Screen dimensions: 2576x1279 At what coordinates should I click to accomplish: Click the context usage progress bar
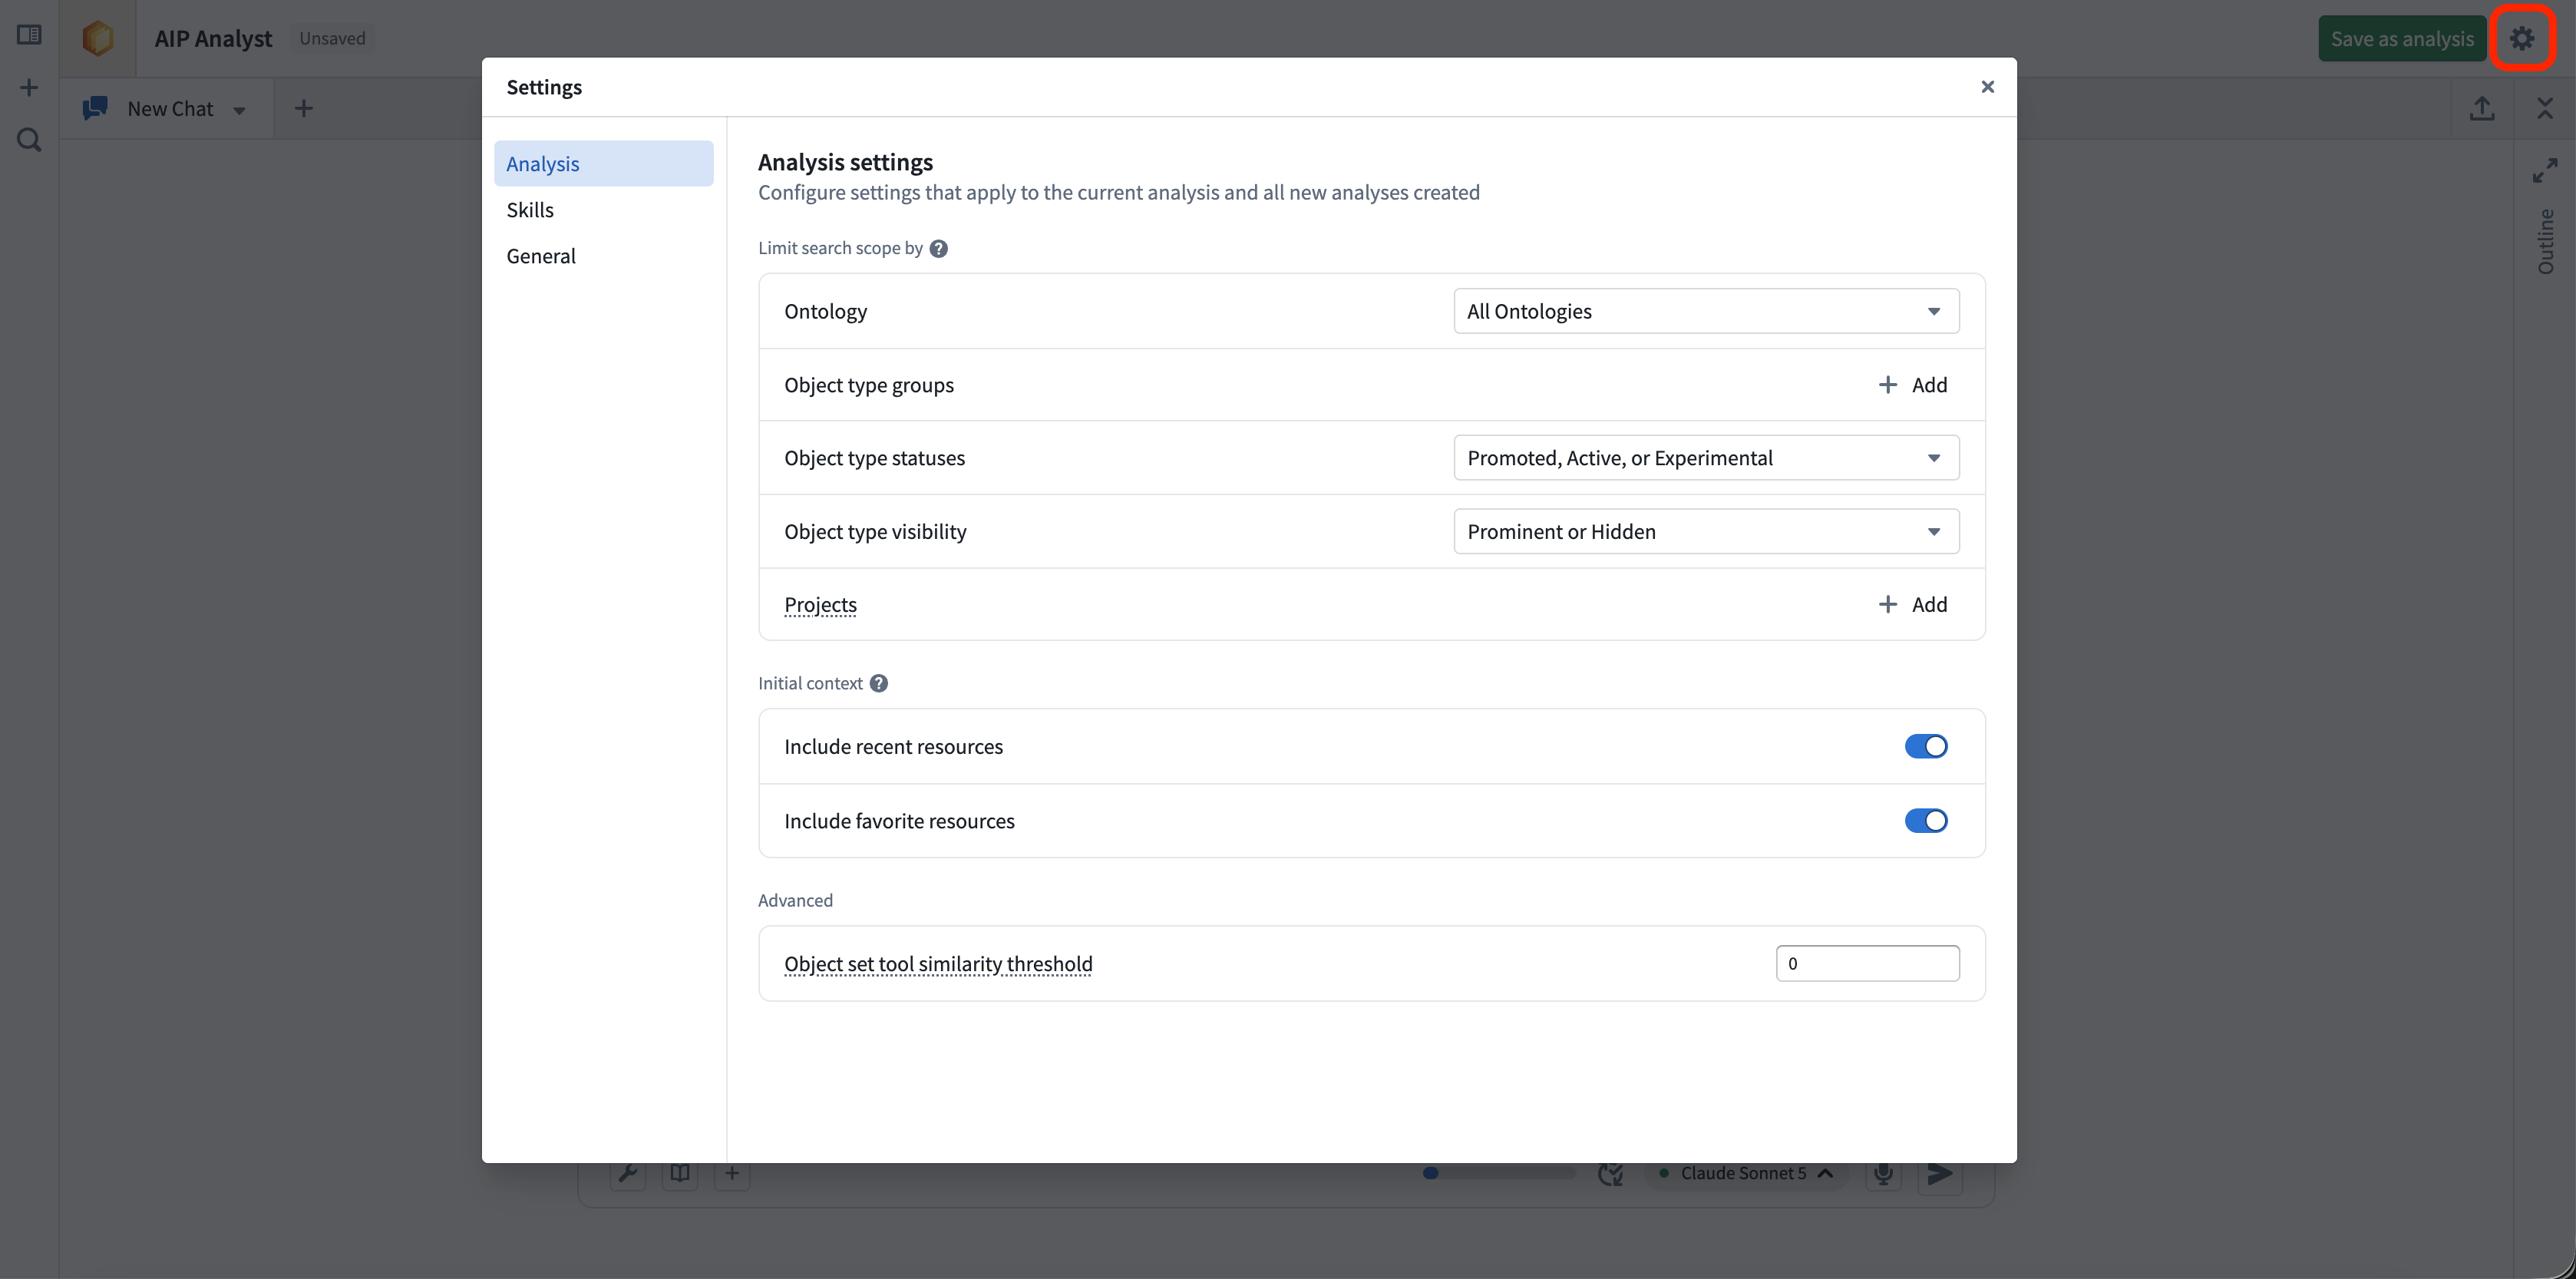tap(1498, 1173)
